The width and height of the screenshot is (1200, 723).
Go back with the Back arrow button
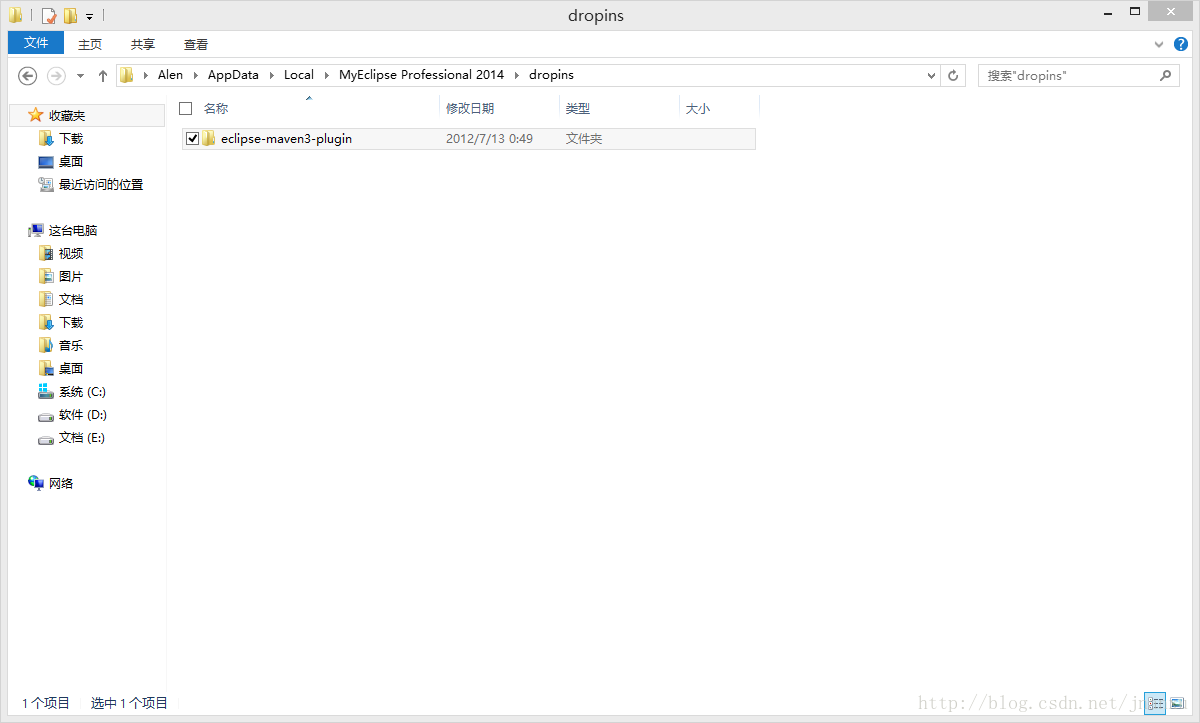click(28, 75)
